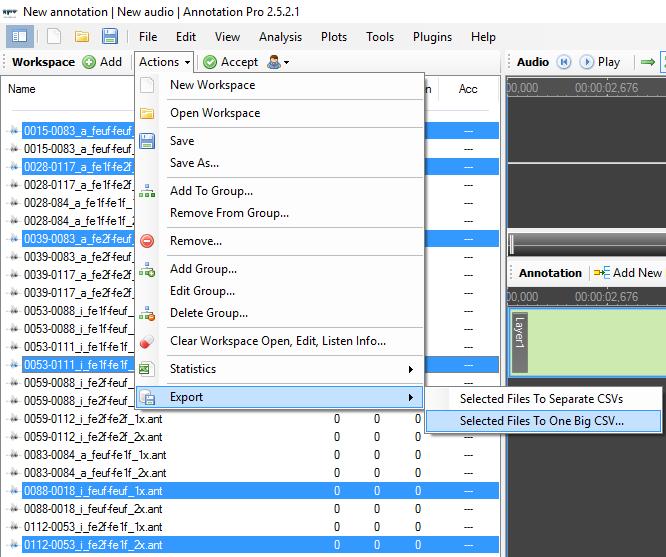666x557 pixels.
Task: Click the green Add workspace button
Action: [102, 62]
